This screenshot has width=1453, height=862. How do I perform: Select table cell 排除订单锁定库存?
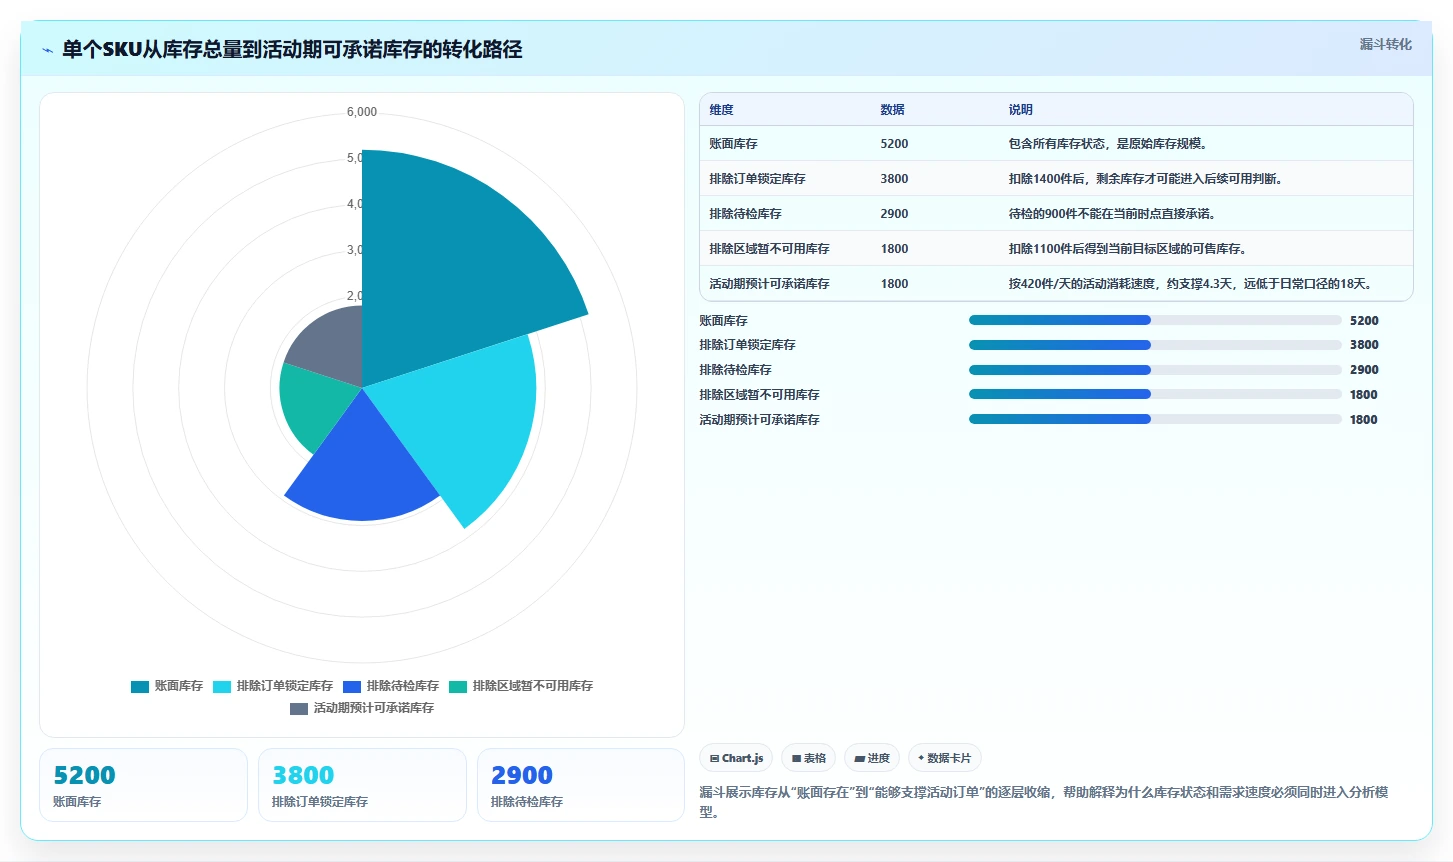(757, 179)
